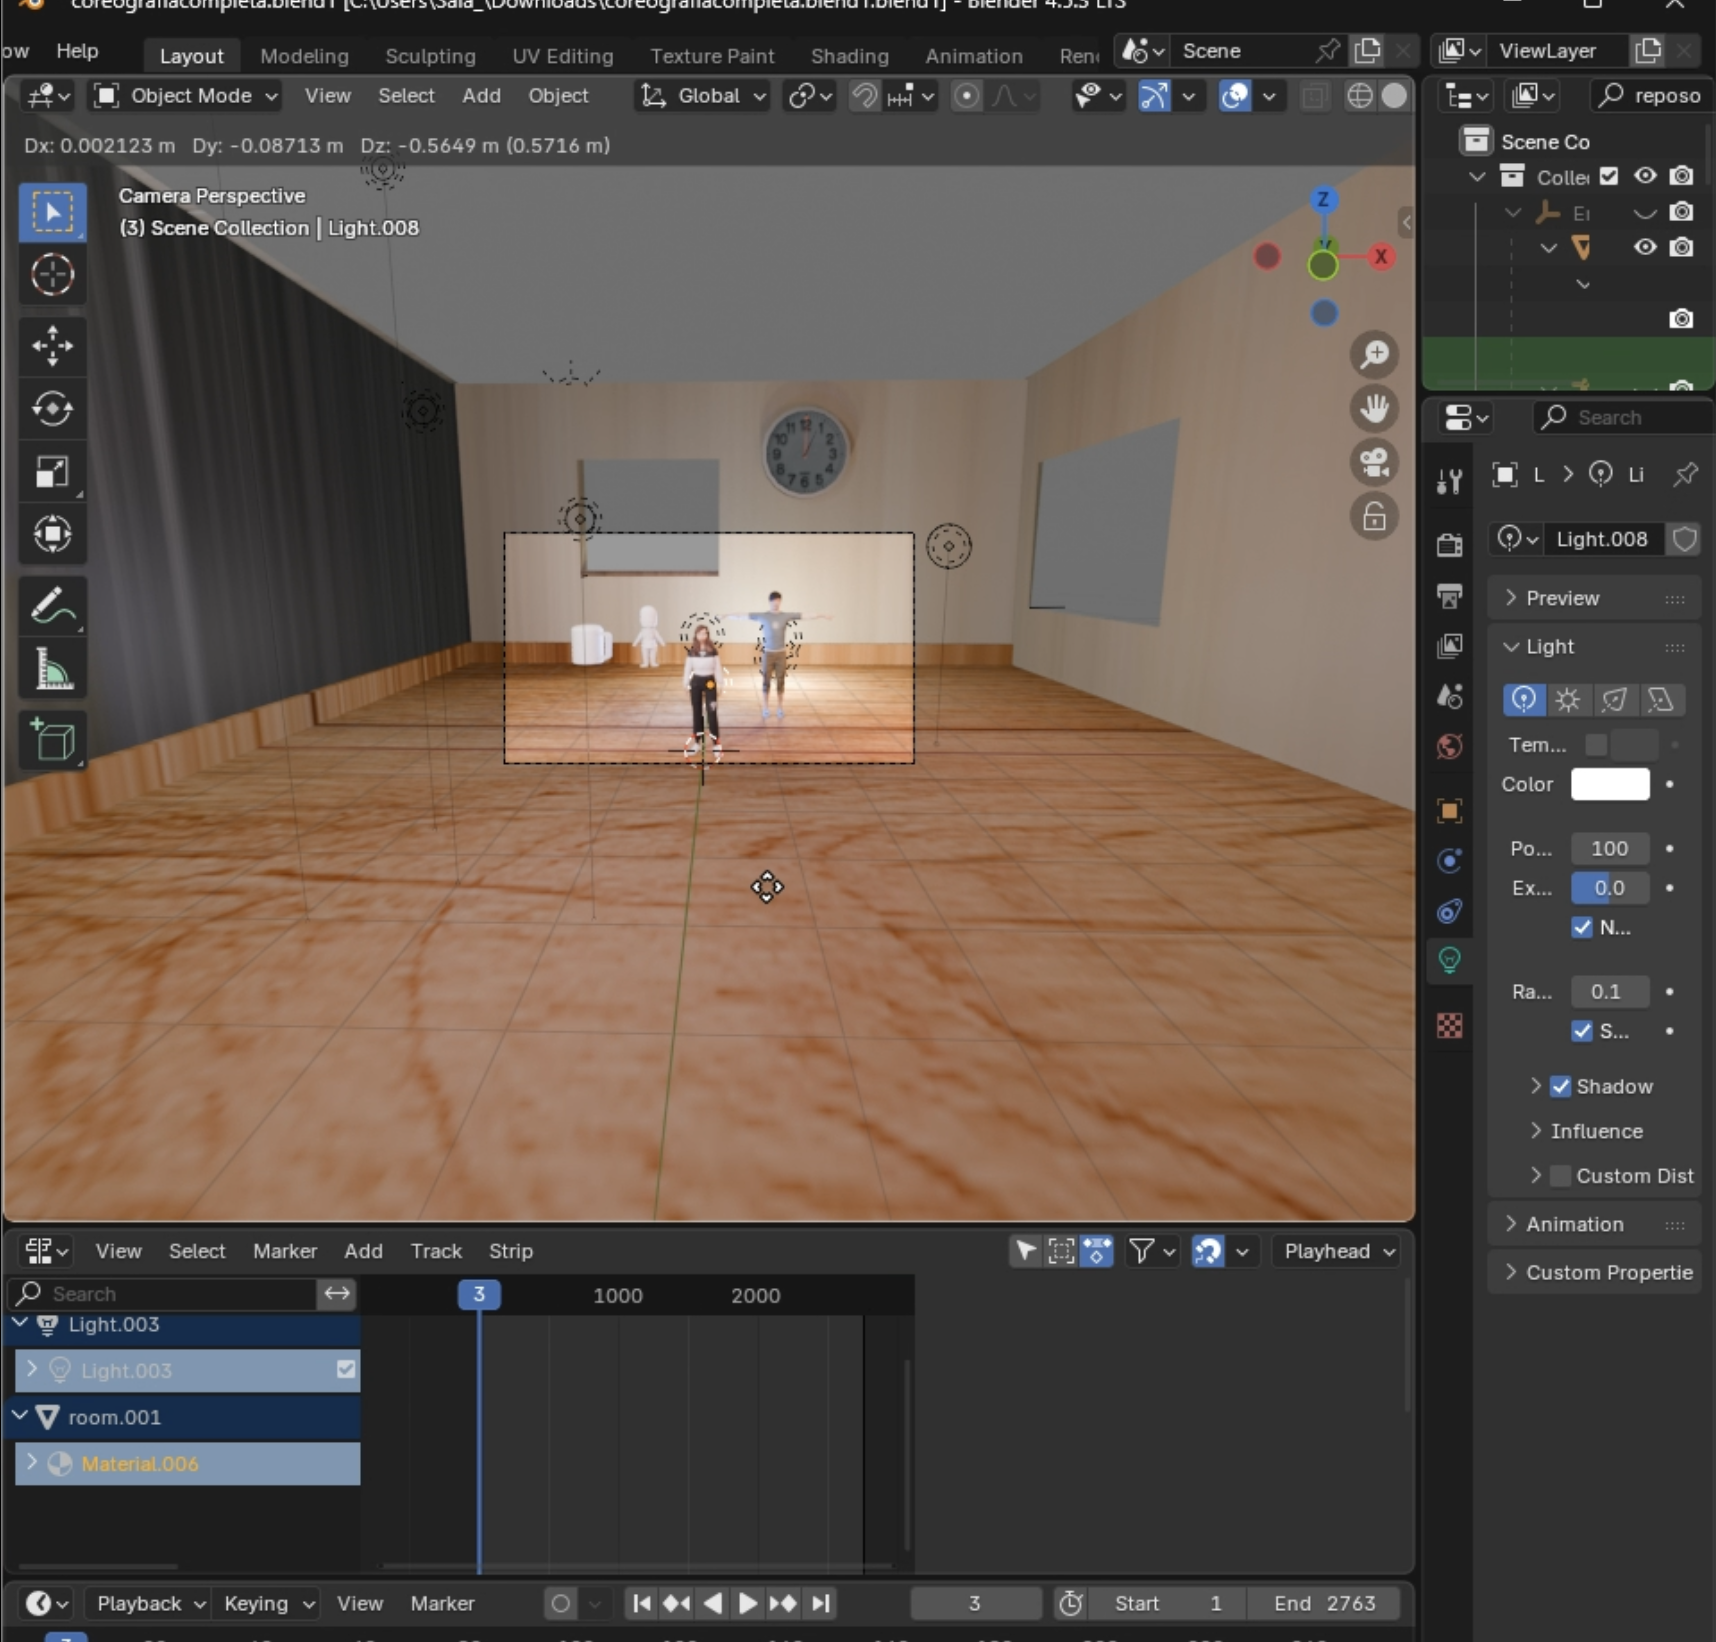Click the Add Cube tool
1716x1642 pixels.
(x=52, y=741)
